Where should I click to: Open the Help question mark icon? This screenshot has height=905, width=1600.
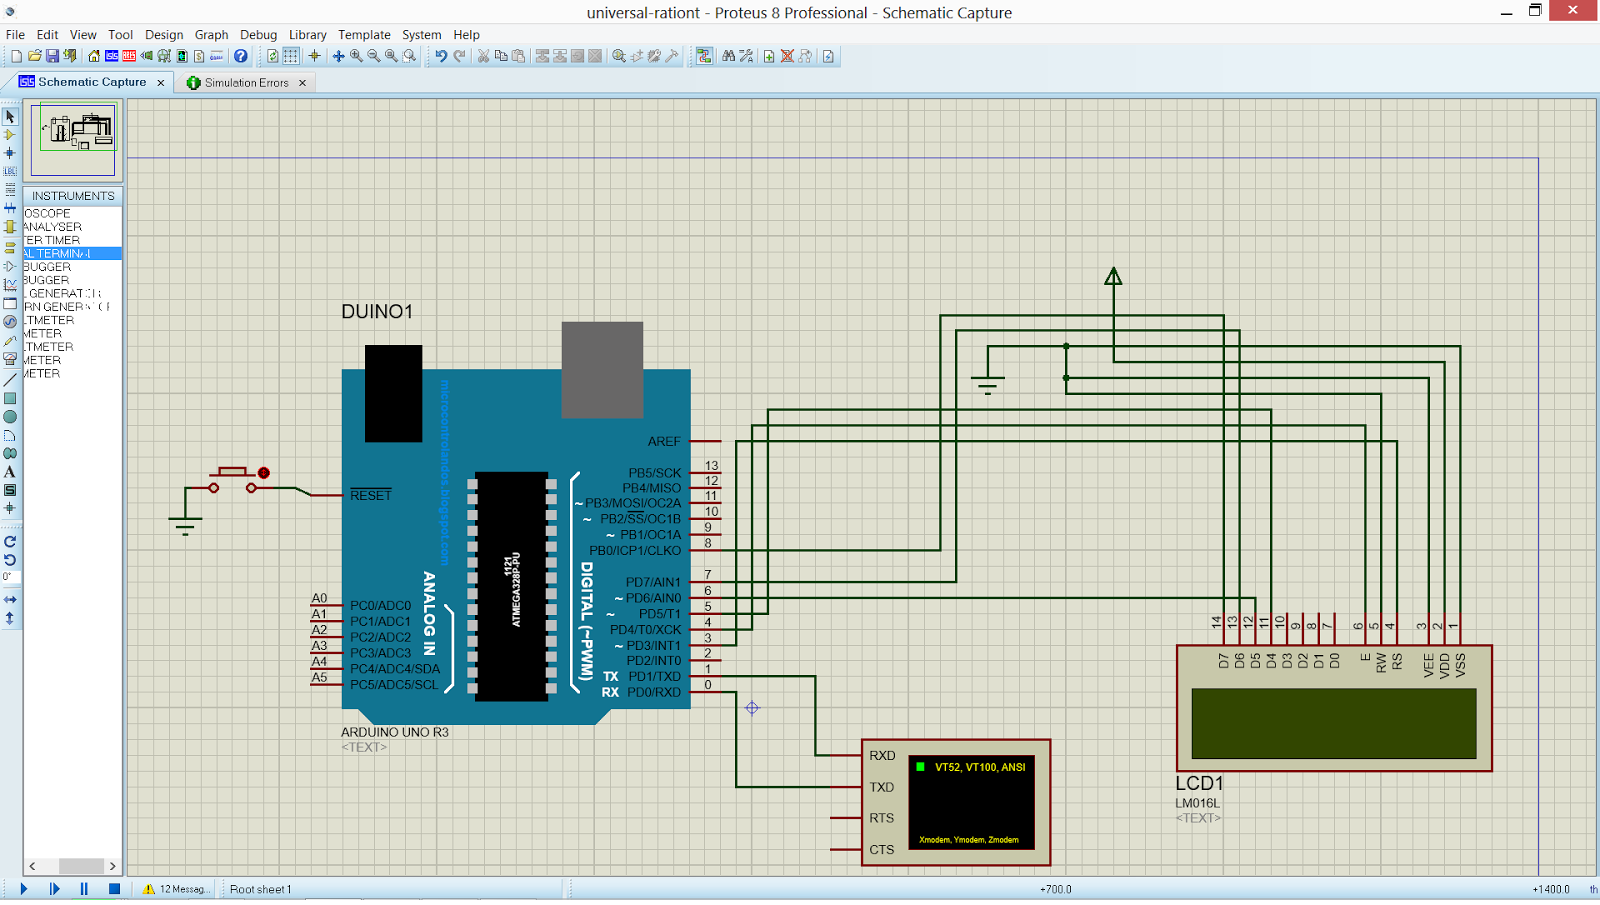click(240, 56)
